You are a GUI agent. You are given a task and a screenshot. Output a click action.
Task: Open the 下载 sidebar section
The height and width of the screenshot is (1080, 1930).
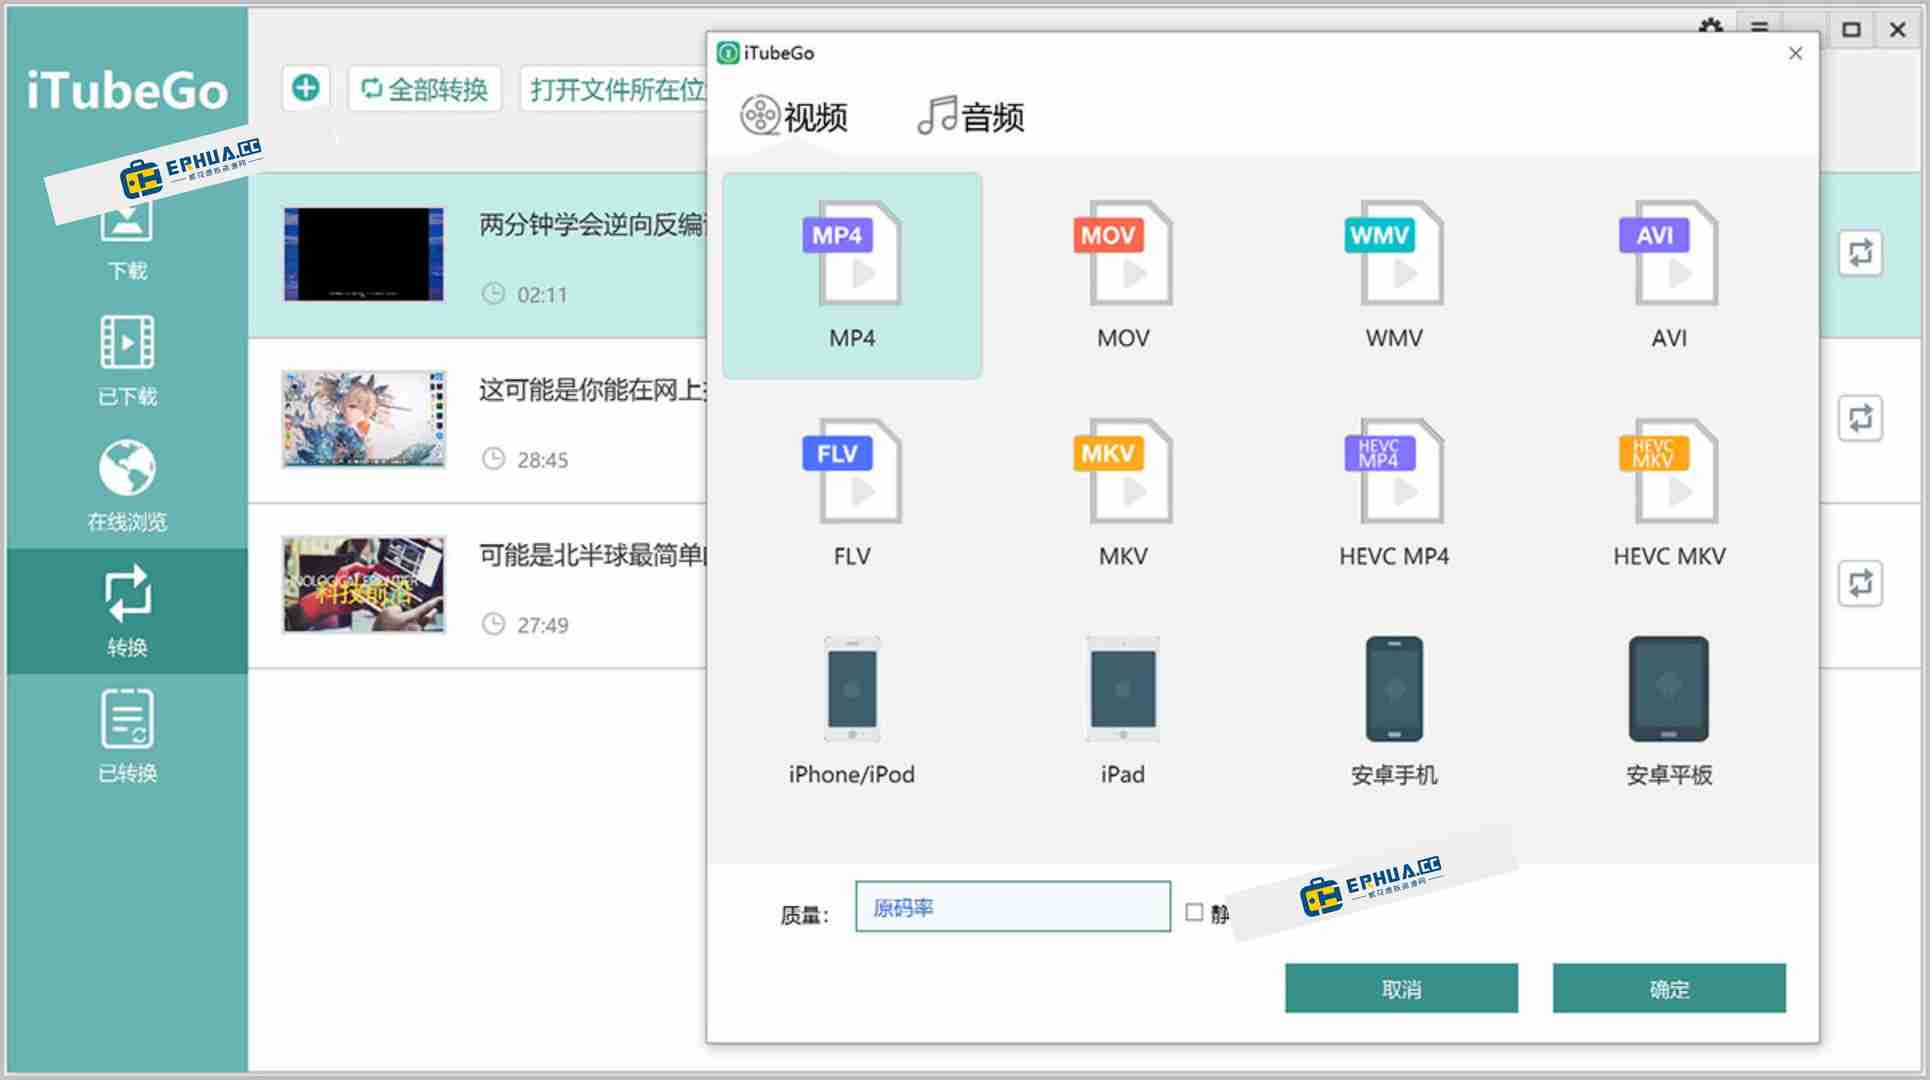(127, 240)
